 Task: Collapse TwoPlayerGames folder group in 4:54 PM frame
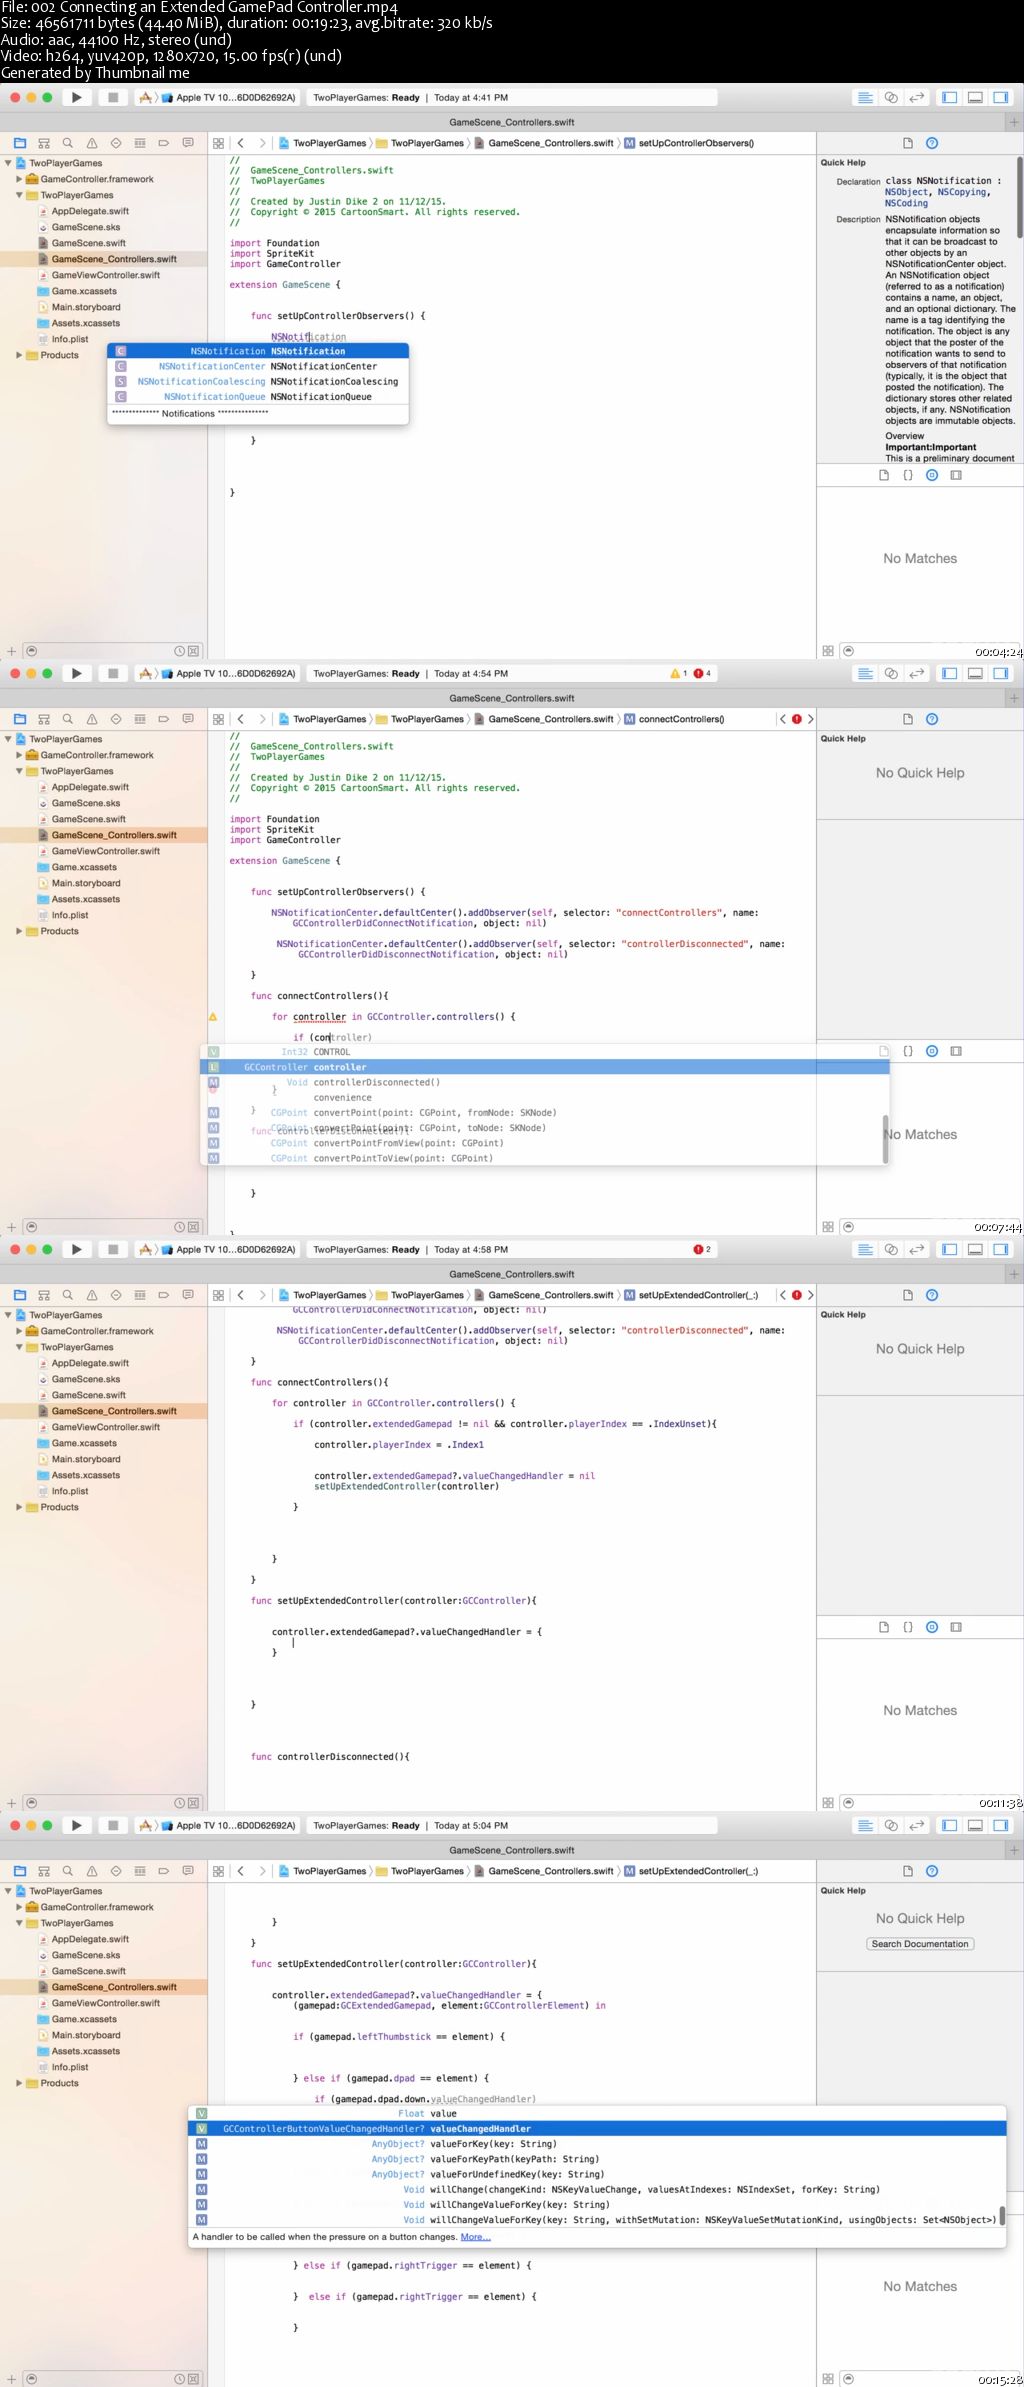pos(19,771)
